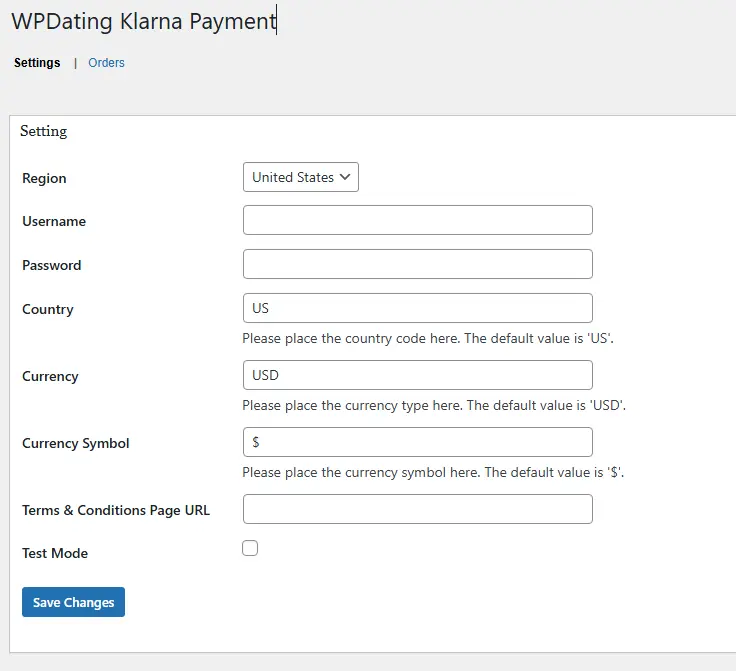
Task: Click the Terms & Conditions Page URL field
Action: coord(417,509)
